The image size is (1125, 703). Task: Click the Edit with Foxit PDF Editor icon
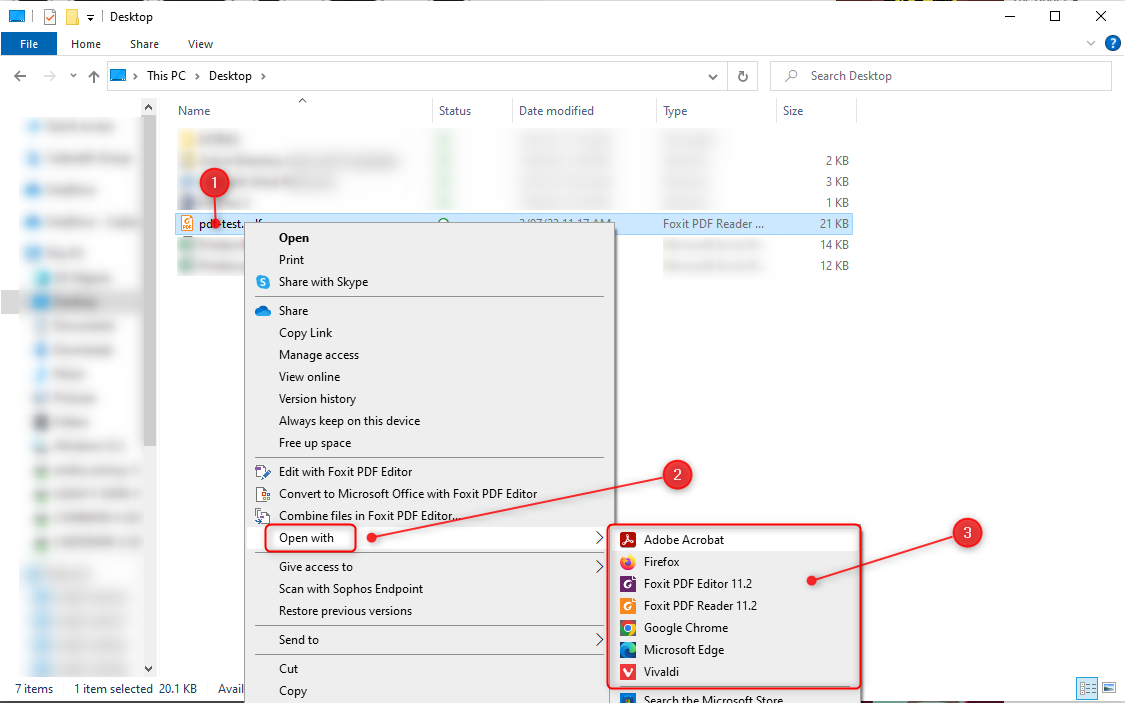pyautogui.click(x=263, y=472)
